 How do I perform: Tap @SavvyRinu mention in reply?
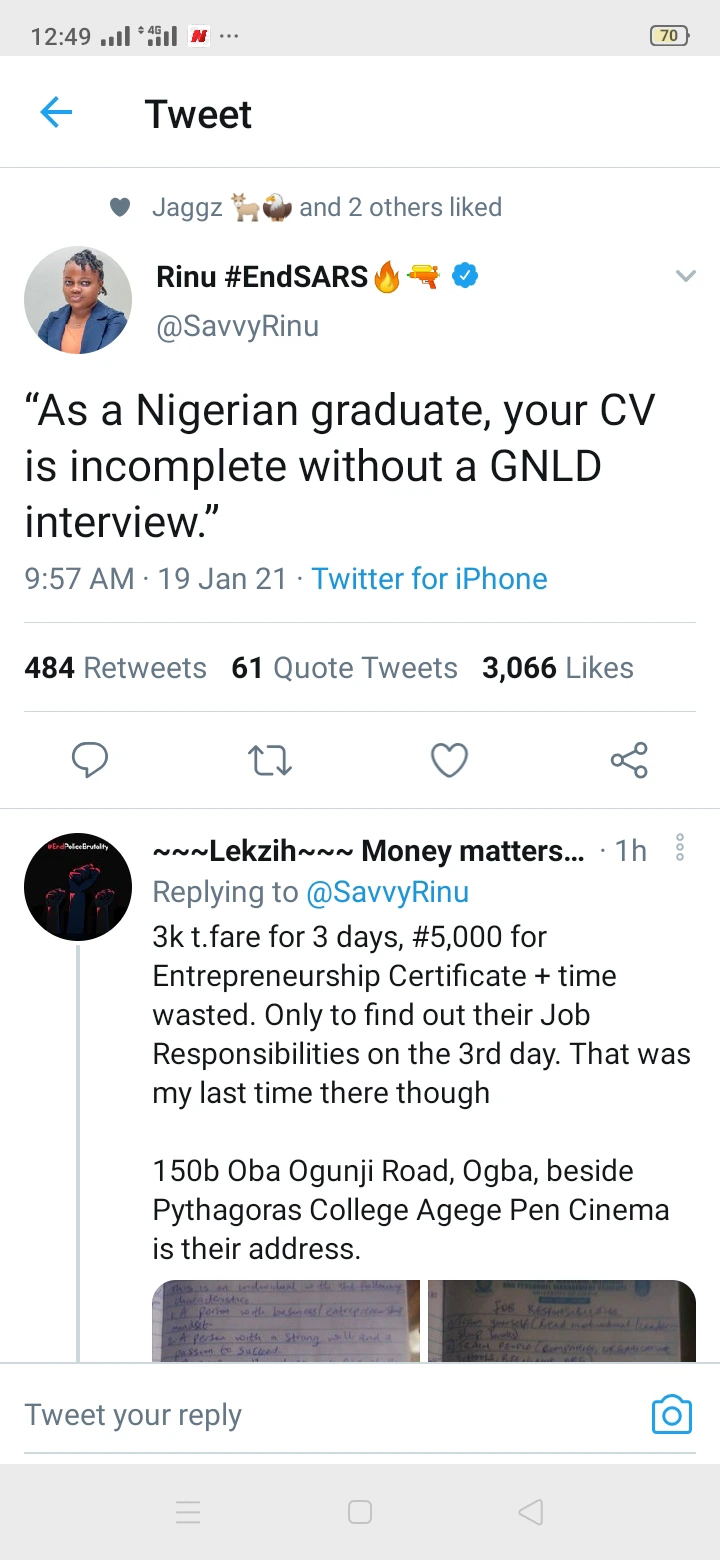(x=387, y=892)
